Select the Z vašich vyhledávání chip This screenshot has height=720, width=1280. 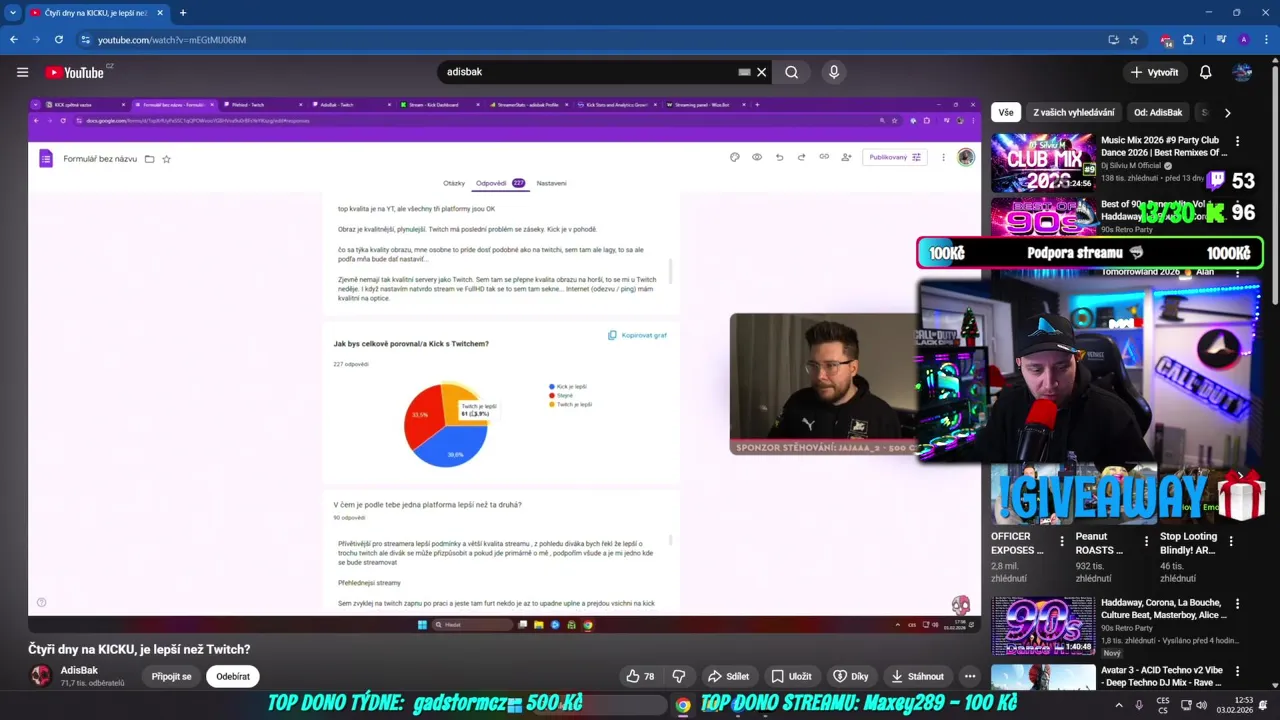1073,112
